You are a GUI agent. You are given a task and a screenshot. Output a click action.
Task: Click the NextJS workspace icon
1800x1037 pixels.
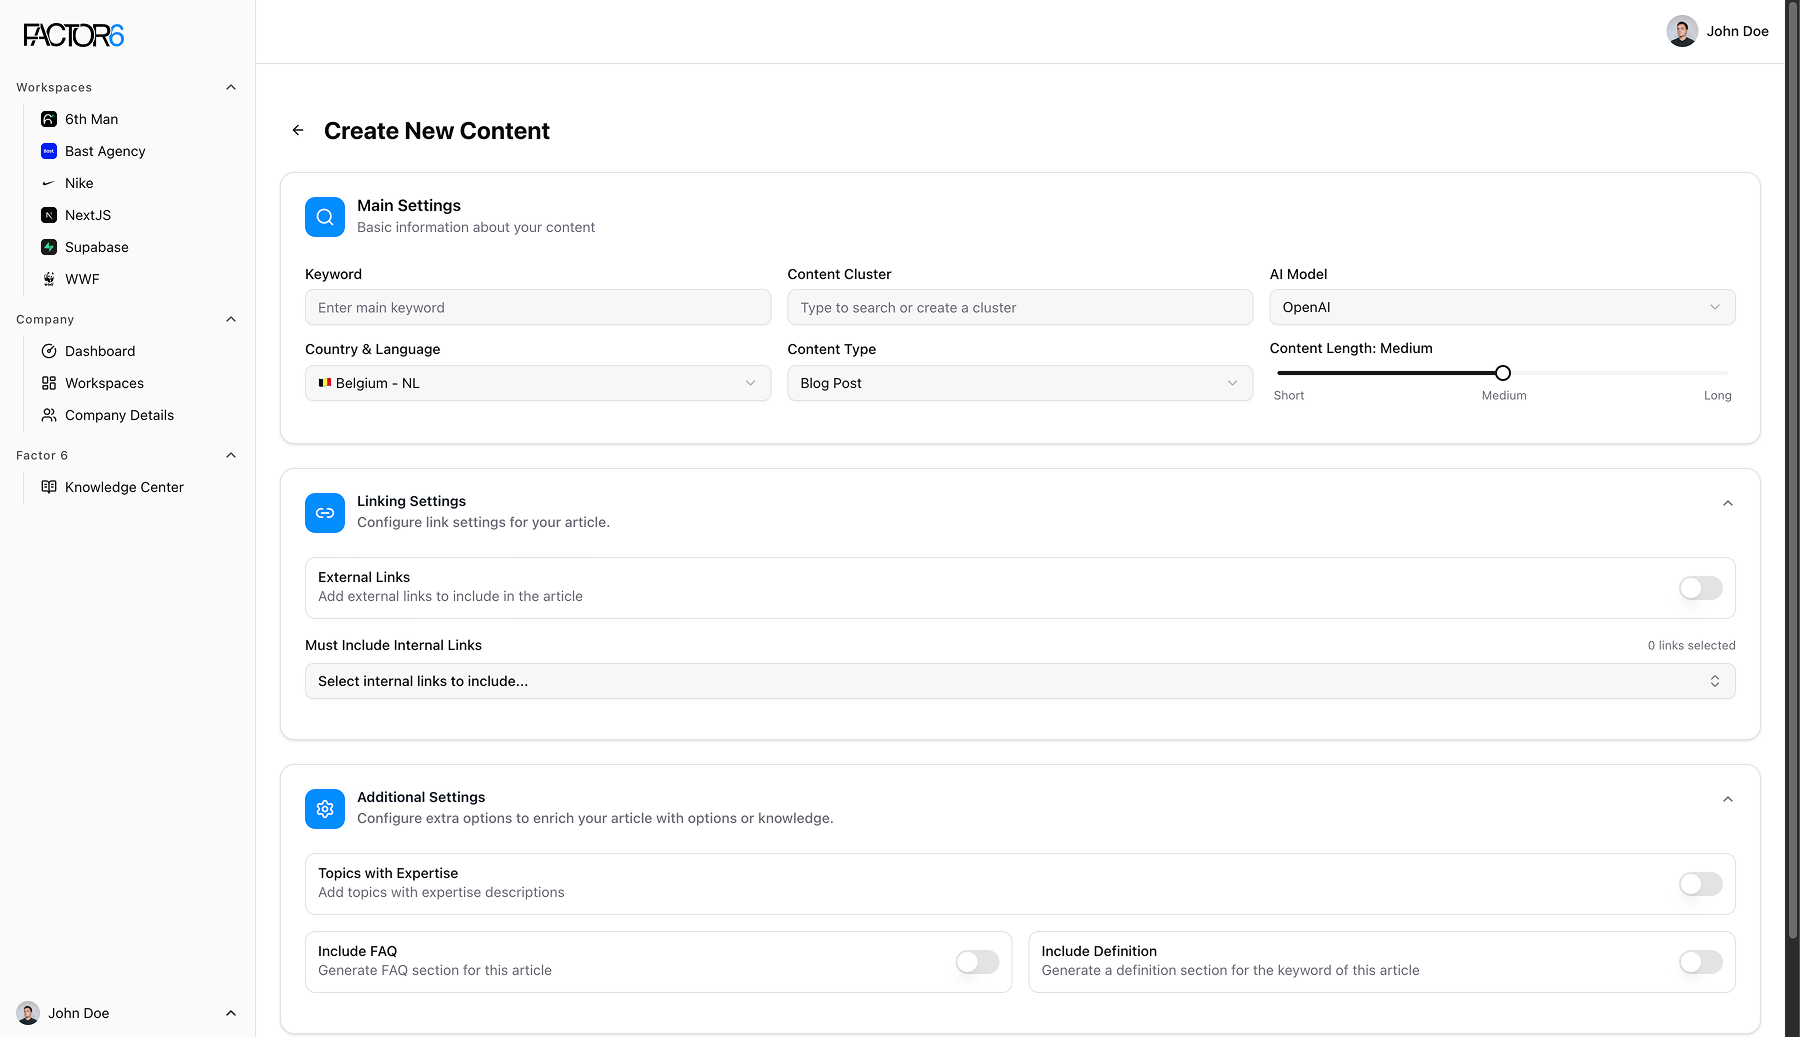(49, 215)
